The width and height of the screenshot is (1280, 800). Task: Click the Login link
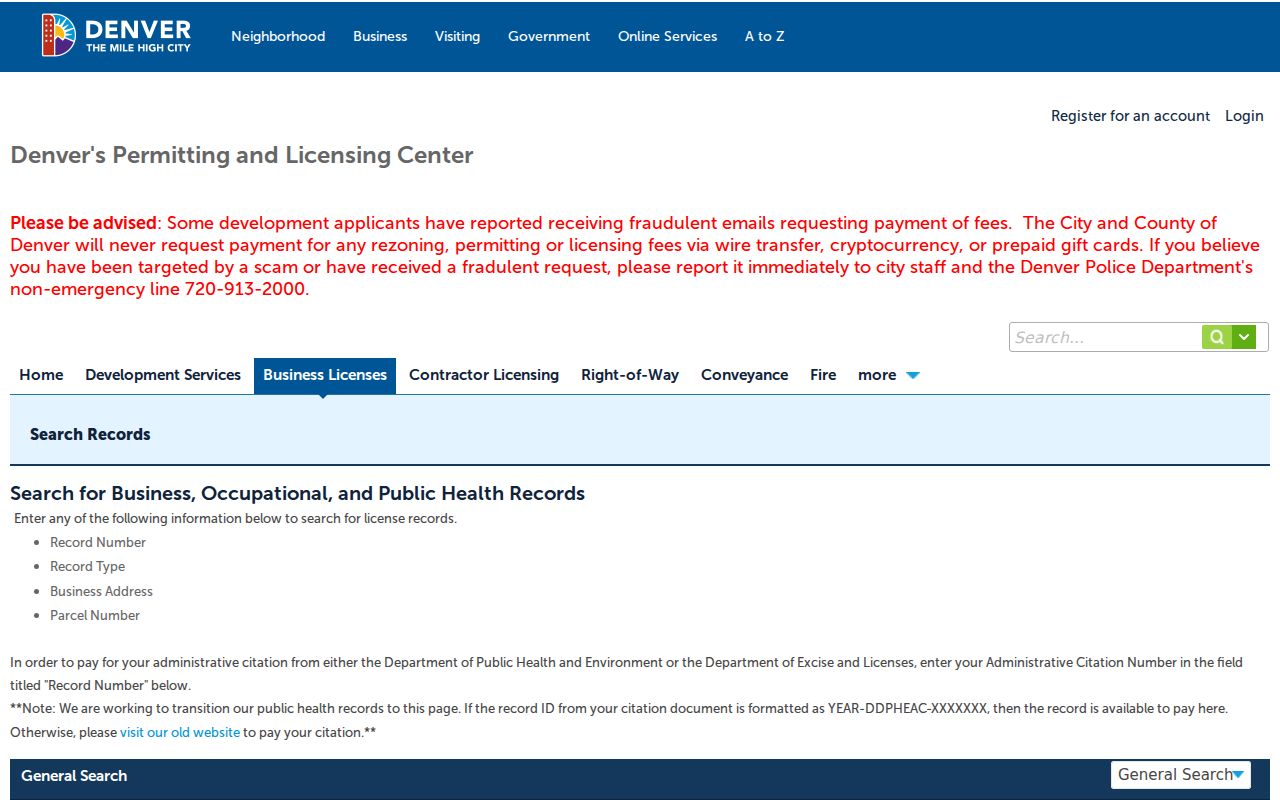(x=1244, y=116)
